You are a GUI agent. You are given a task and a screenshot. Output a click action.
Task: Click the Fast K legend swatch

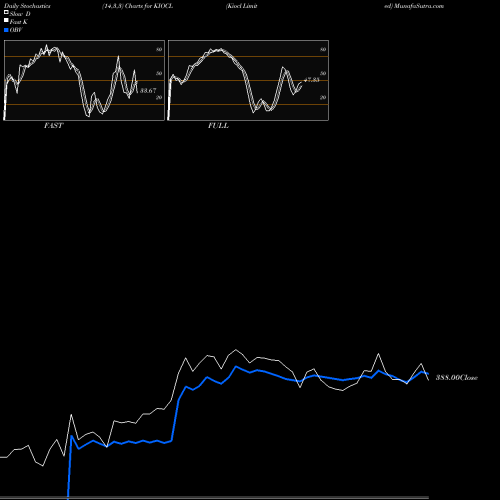click(x=6, y=20)
